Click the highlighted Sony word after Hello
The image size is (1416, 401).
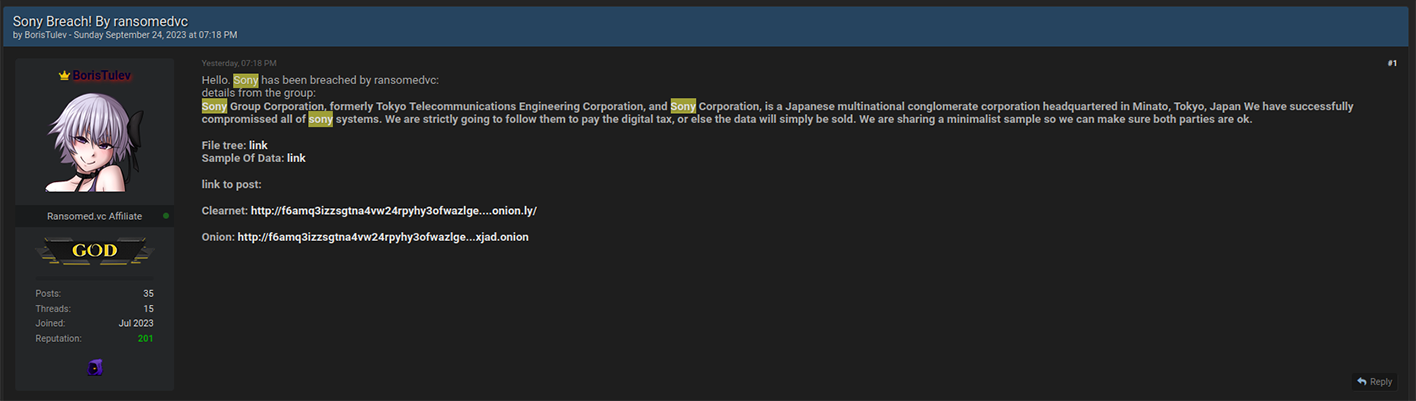coord(245,80)
